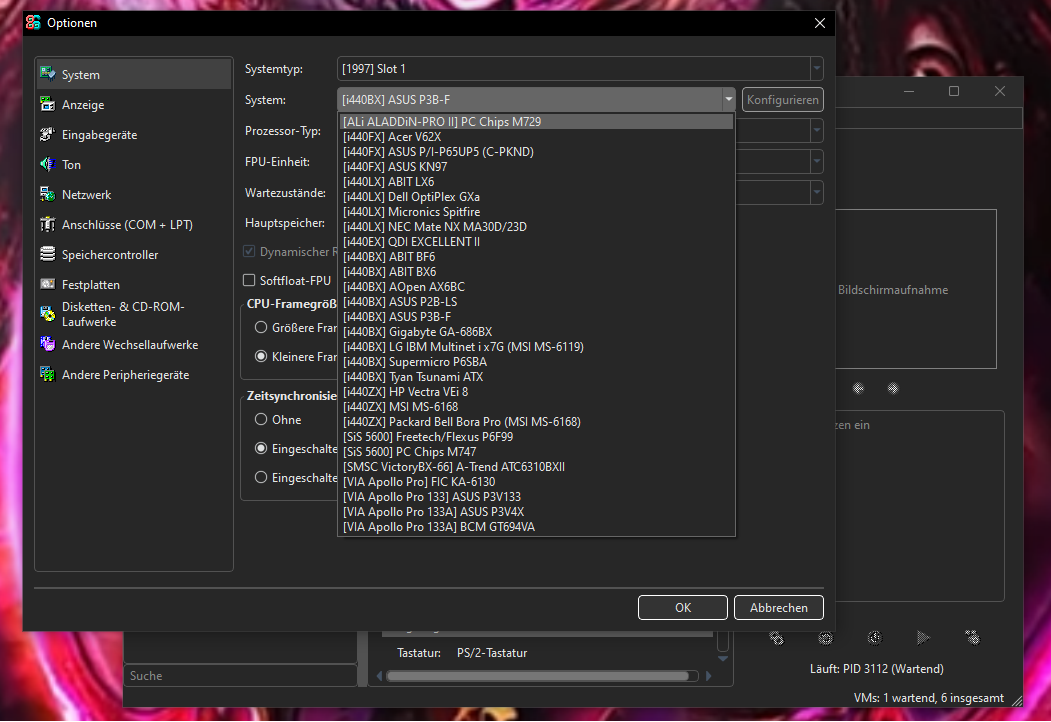The width and height of the screenshot is (1051, 722).
Task: Select the Anzeige display icon in sidebar
Action: pyautogui.click(x=47, y=104)
